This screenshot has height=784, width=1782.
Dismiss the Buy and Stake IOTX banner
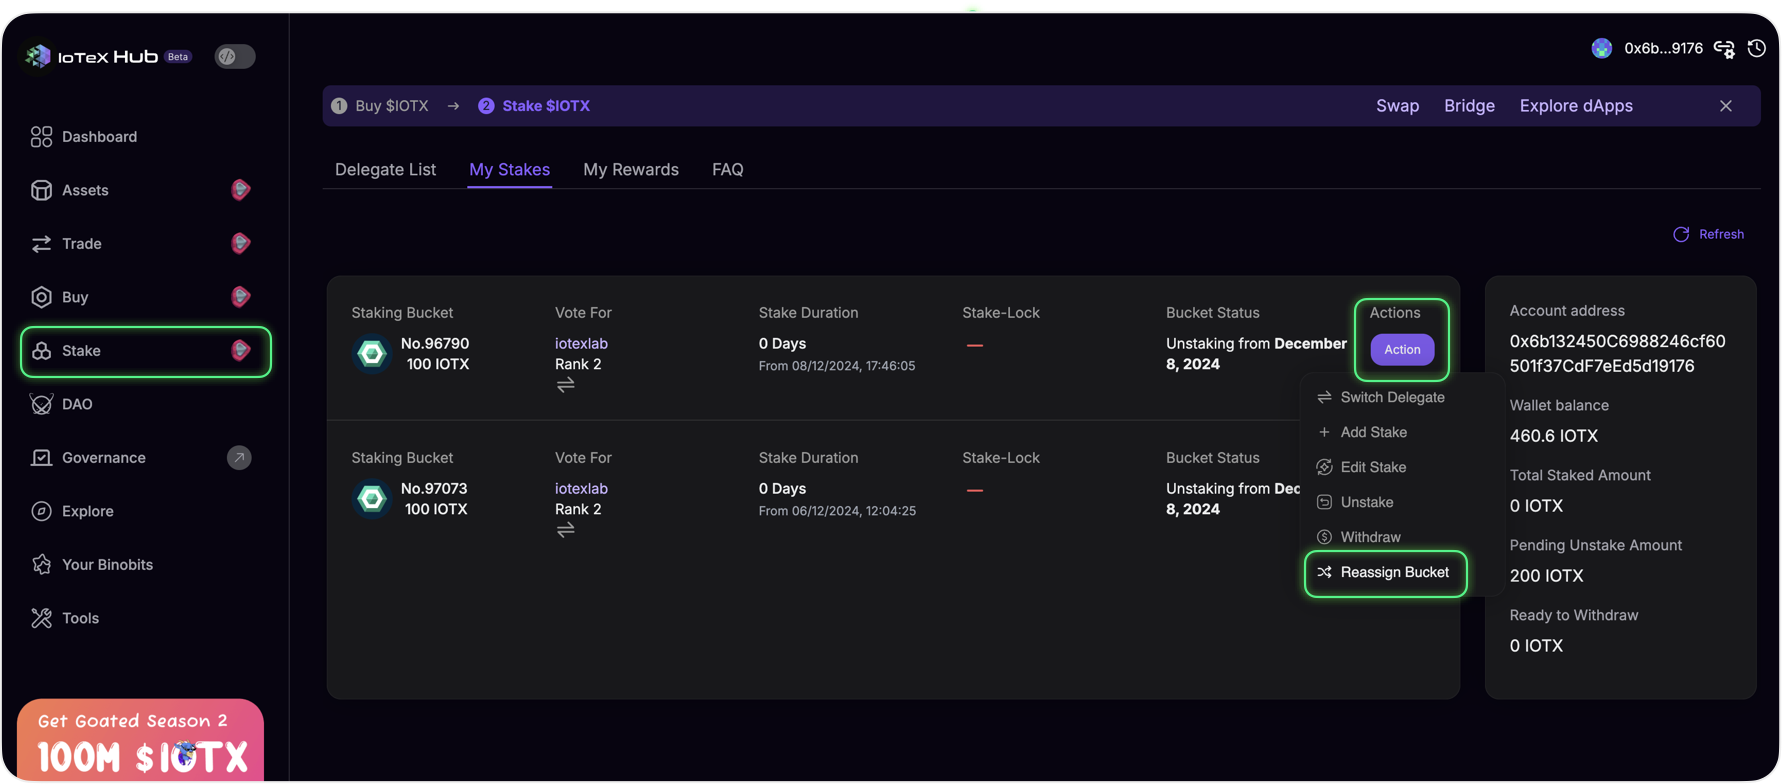[1725, 106]
